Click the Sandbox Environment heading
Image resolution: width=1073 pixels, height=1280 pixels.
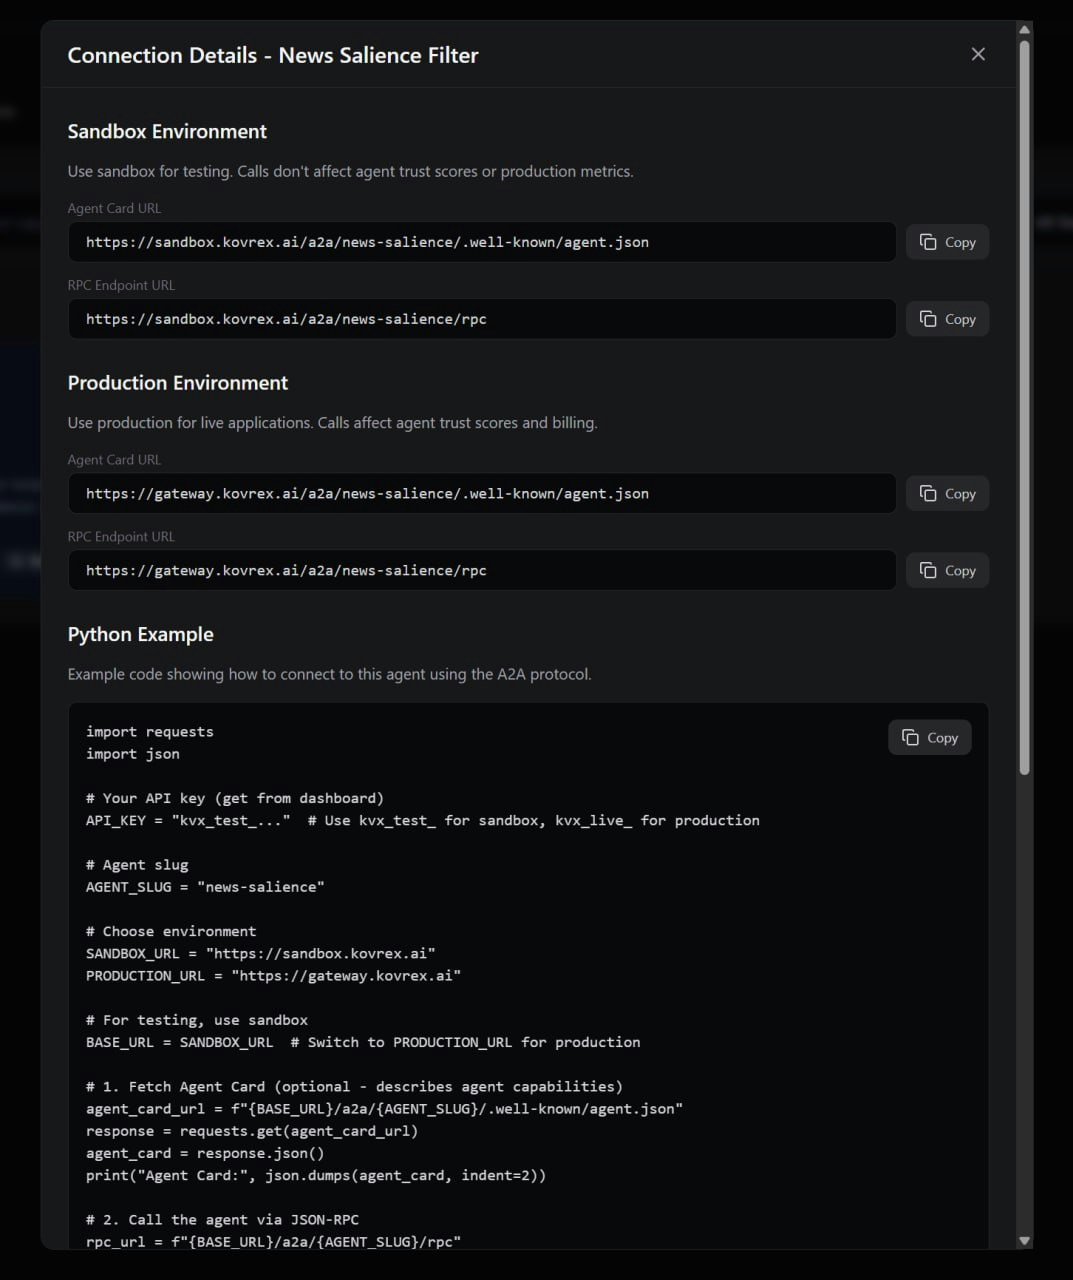166,131
